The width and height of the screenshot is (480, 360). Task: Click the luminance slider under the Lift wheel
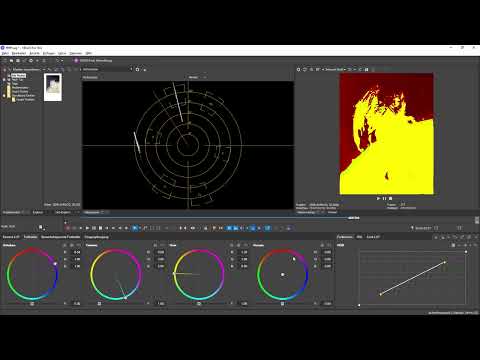tap(32, 304)
